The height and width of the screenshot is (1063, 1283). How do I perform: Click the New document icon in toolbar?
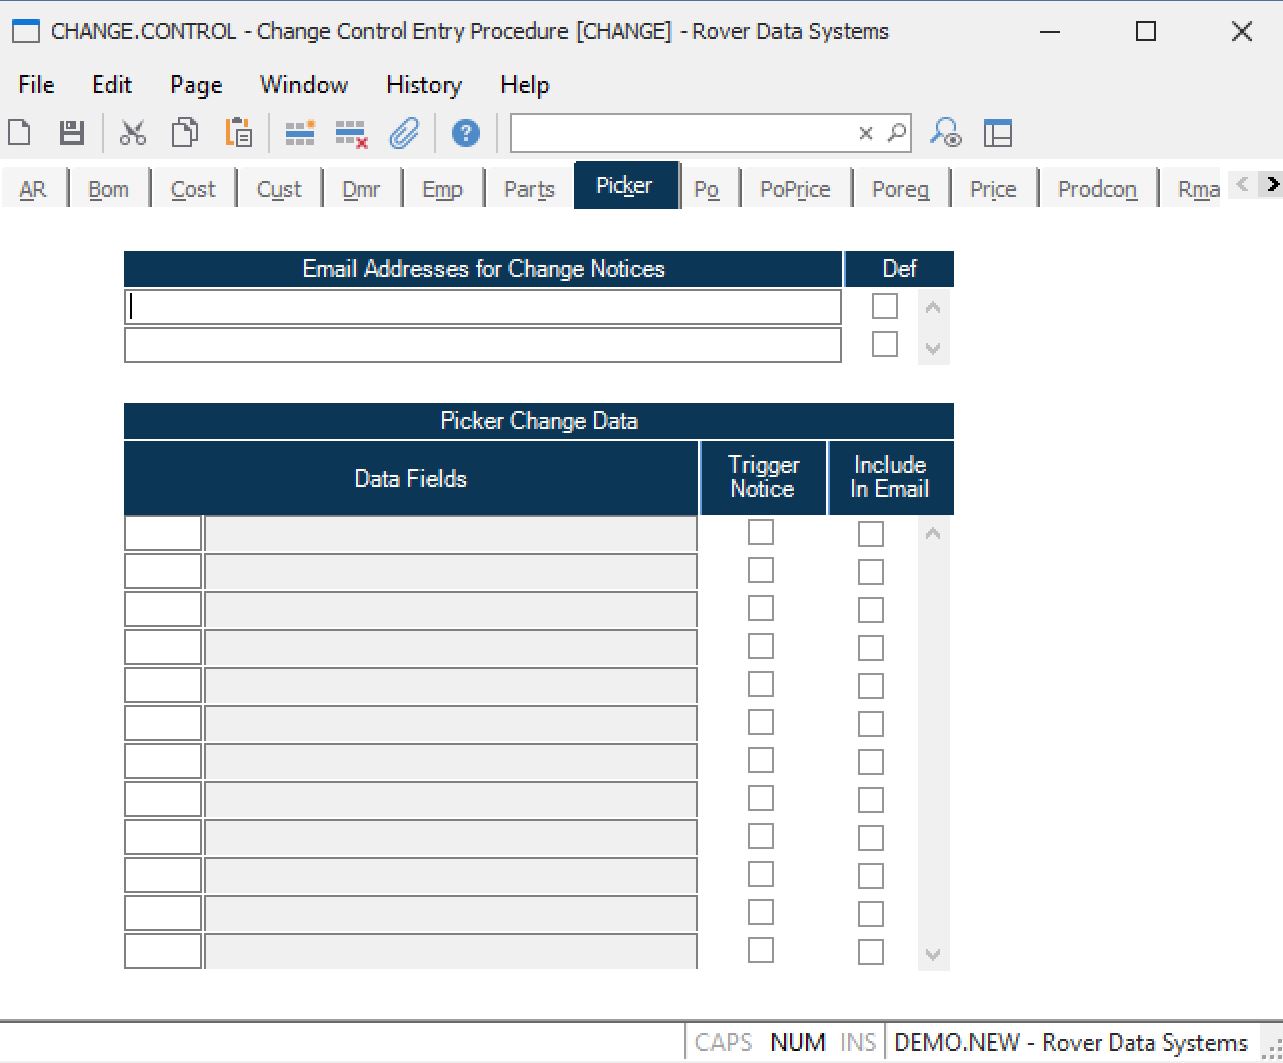20,133
